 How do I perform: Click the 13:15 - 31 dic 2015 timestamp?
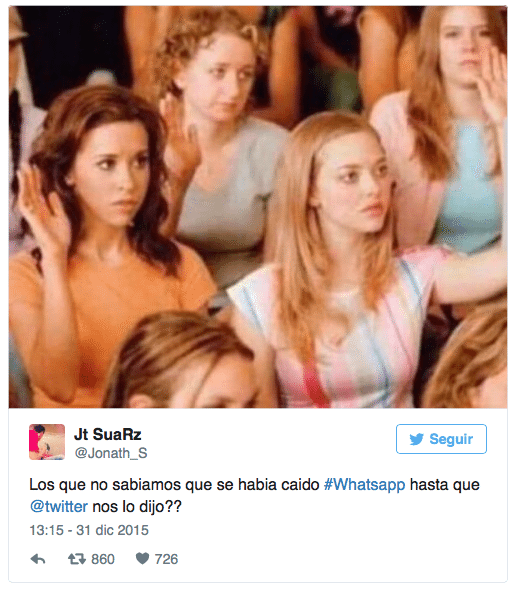point(89,530)
